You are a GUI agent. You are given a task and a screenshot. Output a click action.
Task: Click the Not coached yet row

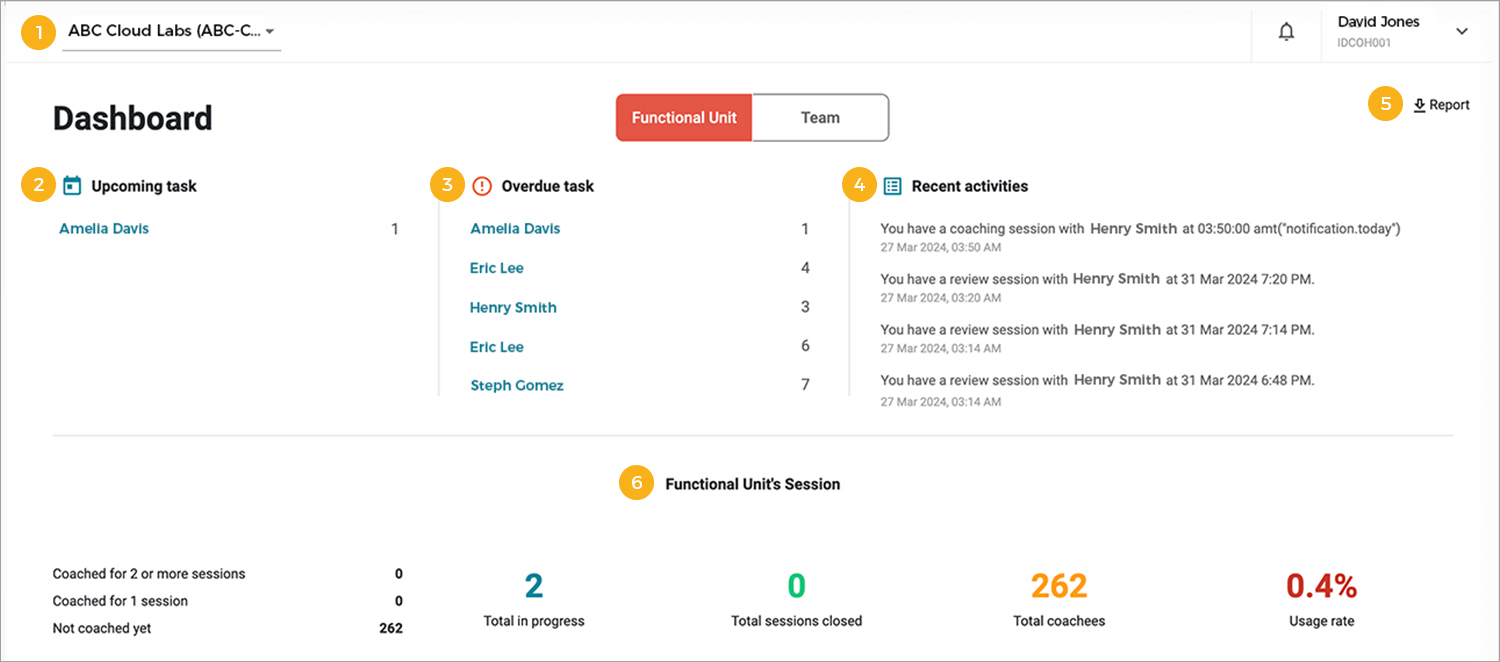(228, 628)
